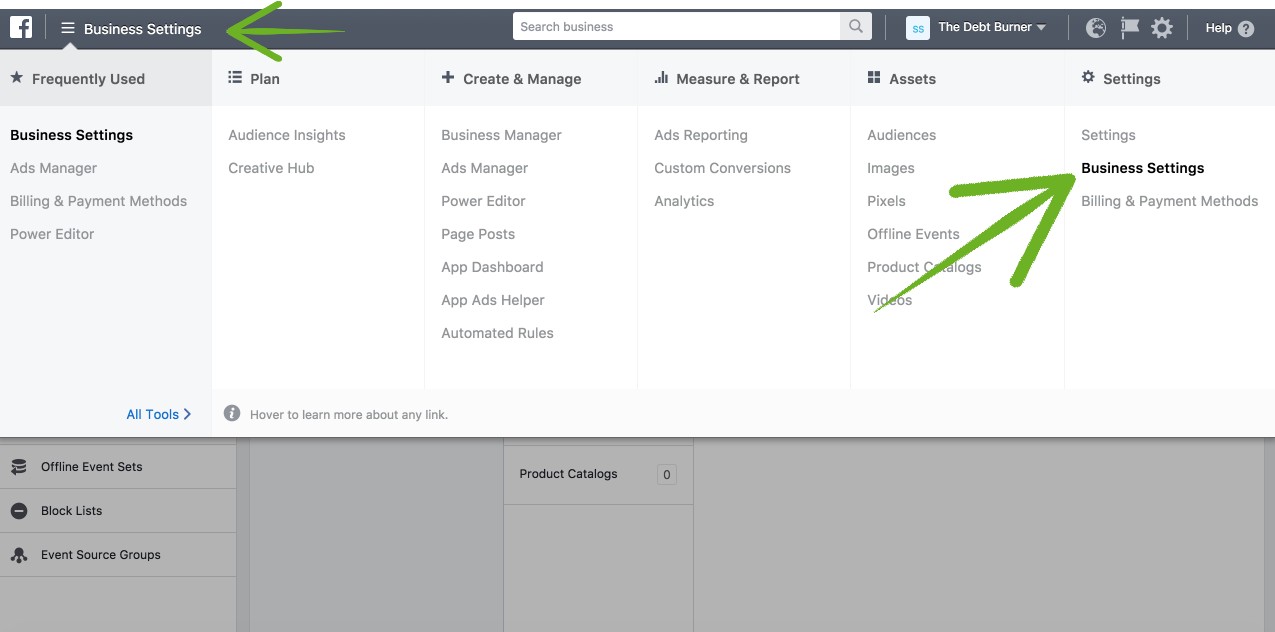
Task: Open Billing & Payment Methods in Settings column
Action: coord(1169,201)
